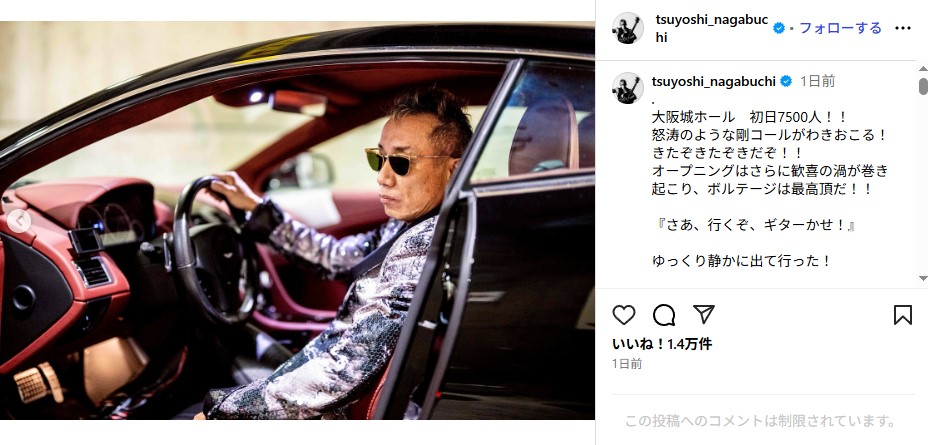Image resolution: width=928 pixels, height=445 pixels.
Task: Open comments via speech bubble icon
Action: tap(664, 315)
